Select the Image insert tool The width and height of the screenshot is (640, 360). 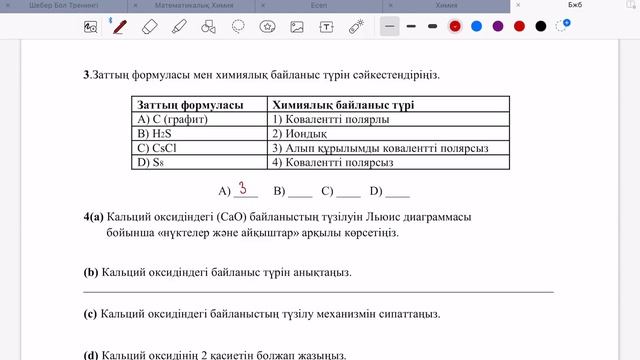point(297,27)
